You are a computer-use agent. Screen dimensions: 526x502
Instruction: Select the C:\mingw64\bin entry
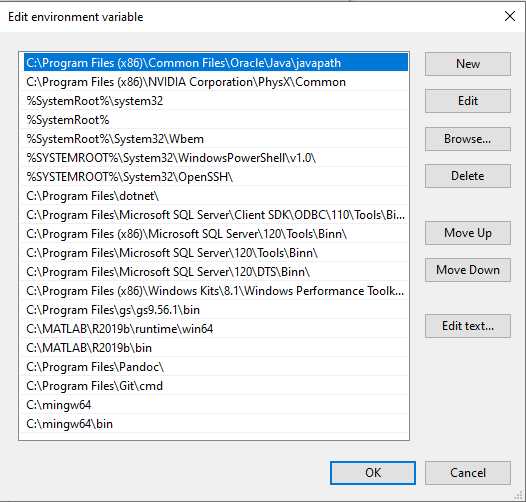click(x=216, y=424)
